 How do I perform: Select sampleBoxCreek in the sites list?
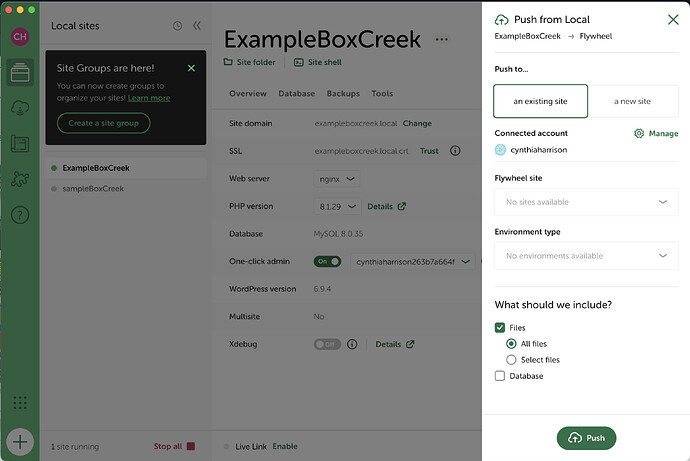pos(126,189)
